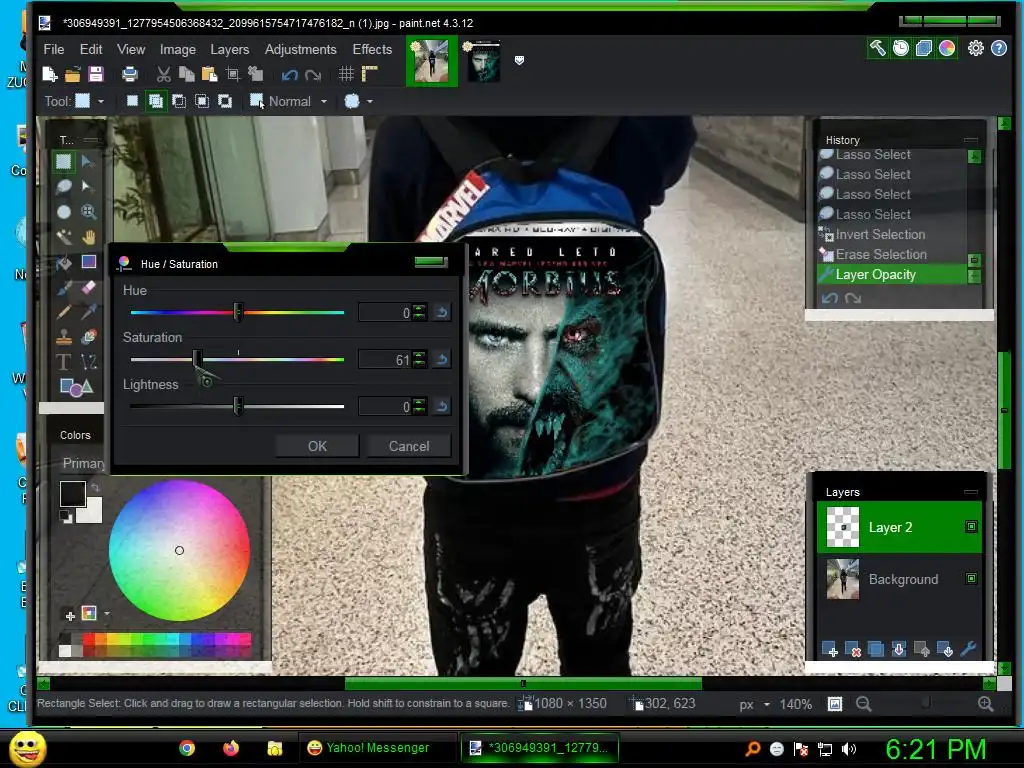Toggle the Layers window button
Viewport: 1024px width, 768px height.
923,48
